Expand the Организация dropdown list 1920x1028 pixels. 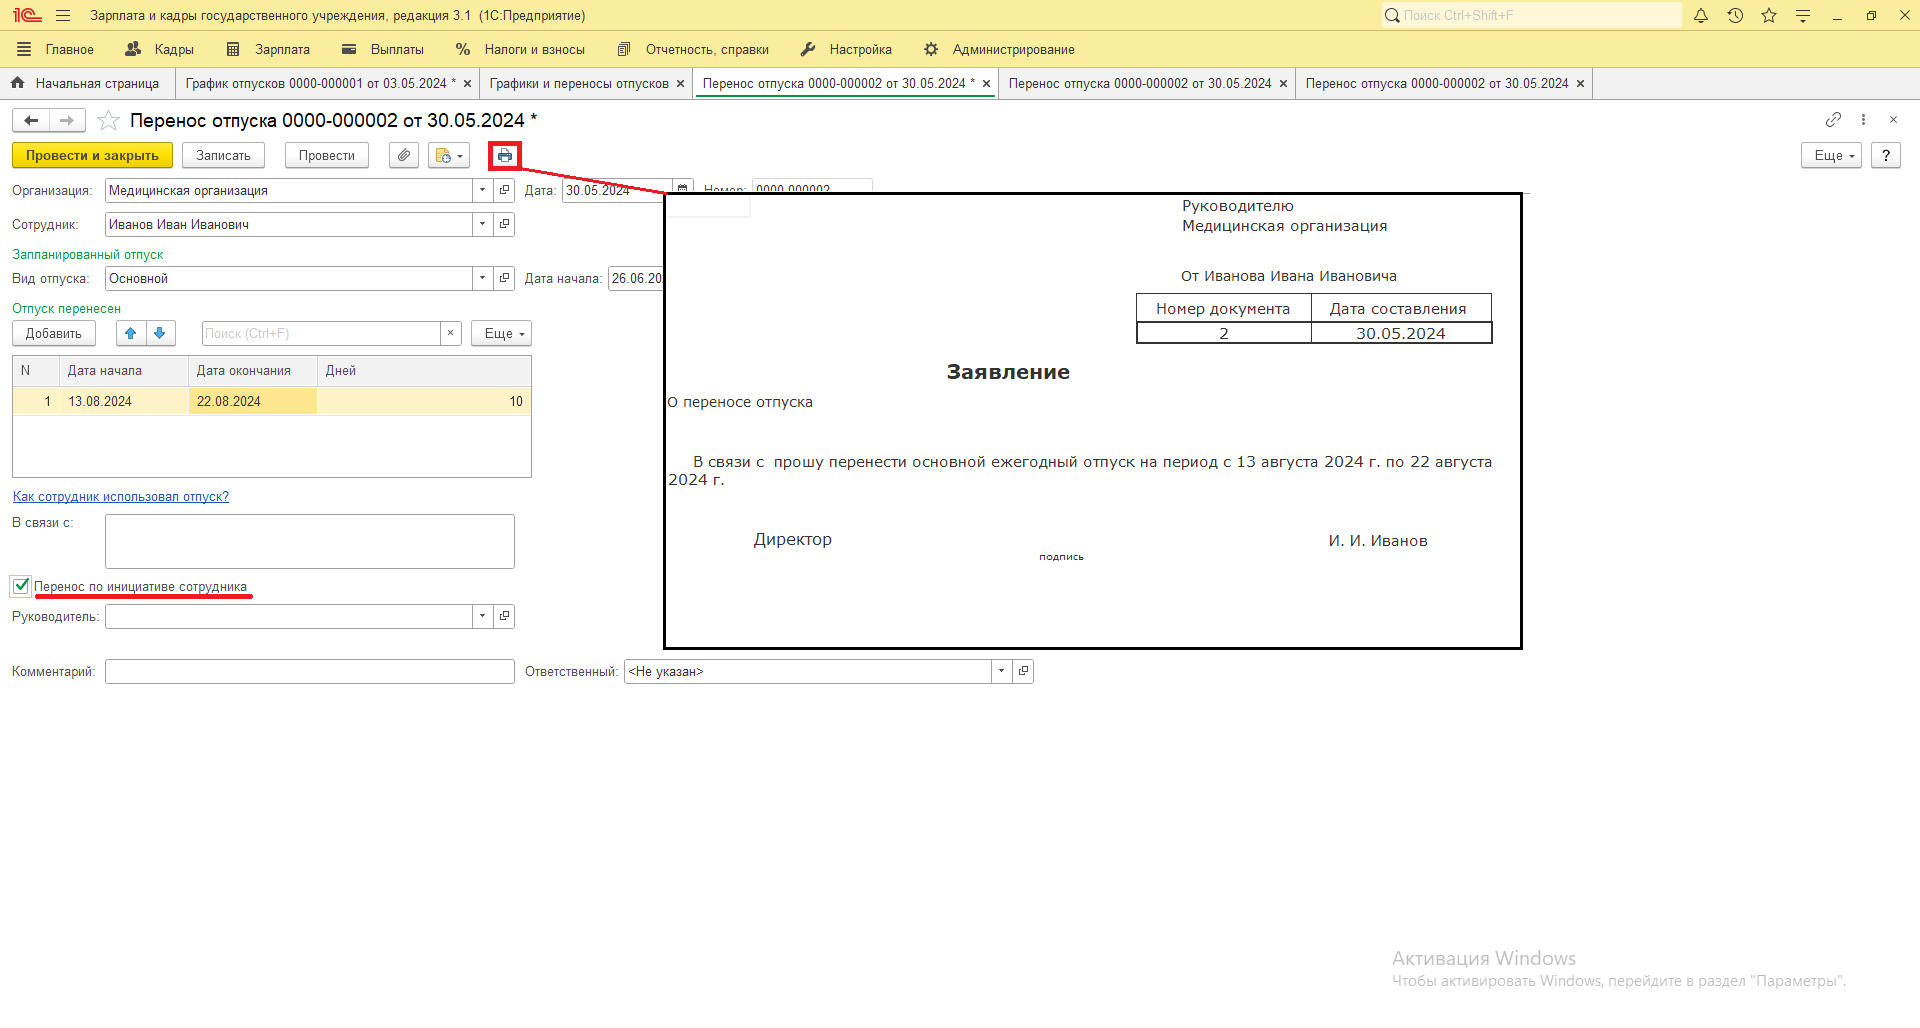(483, 191)
